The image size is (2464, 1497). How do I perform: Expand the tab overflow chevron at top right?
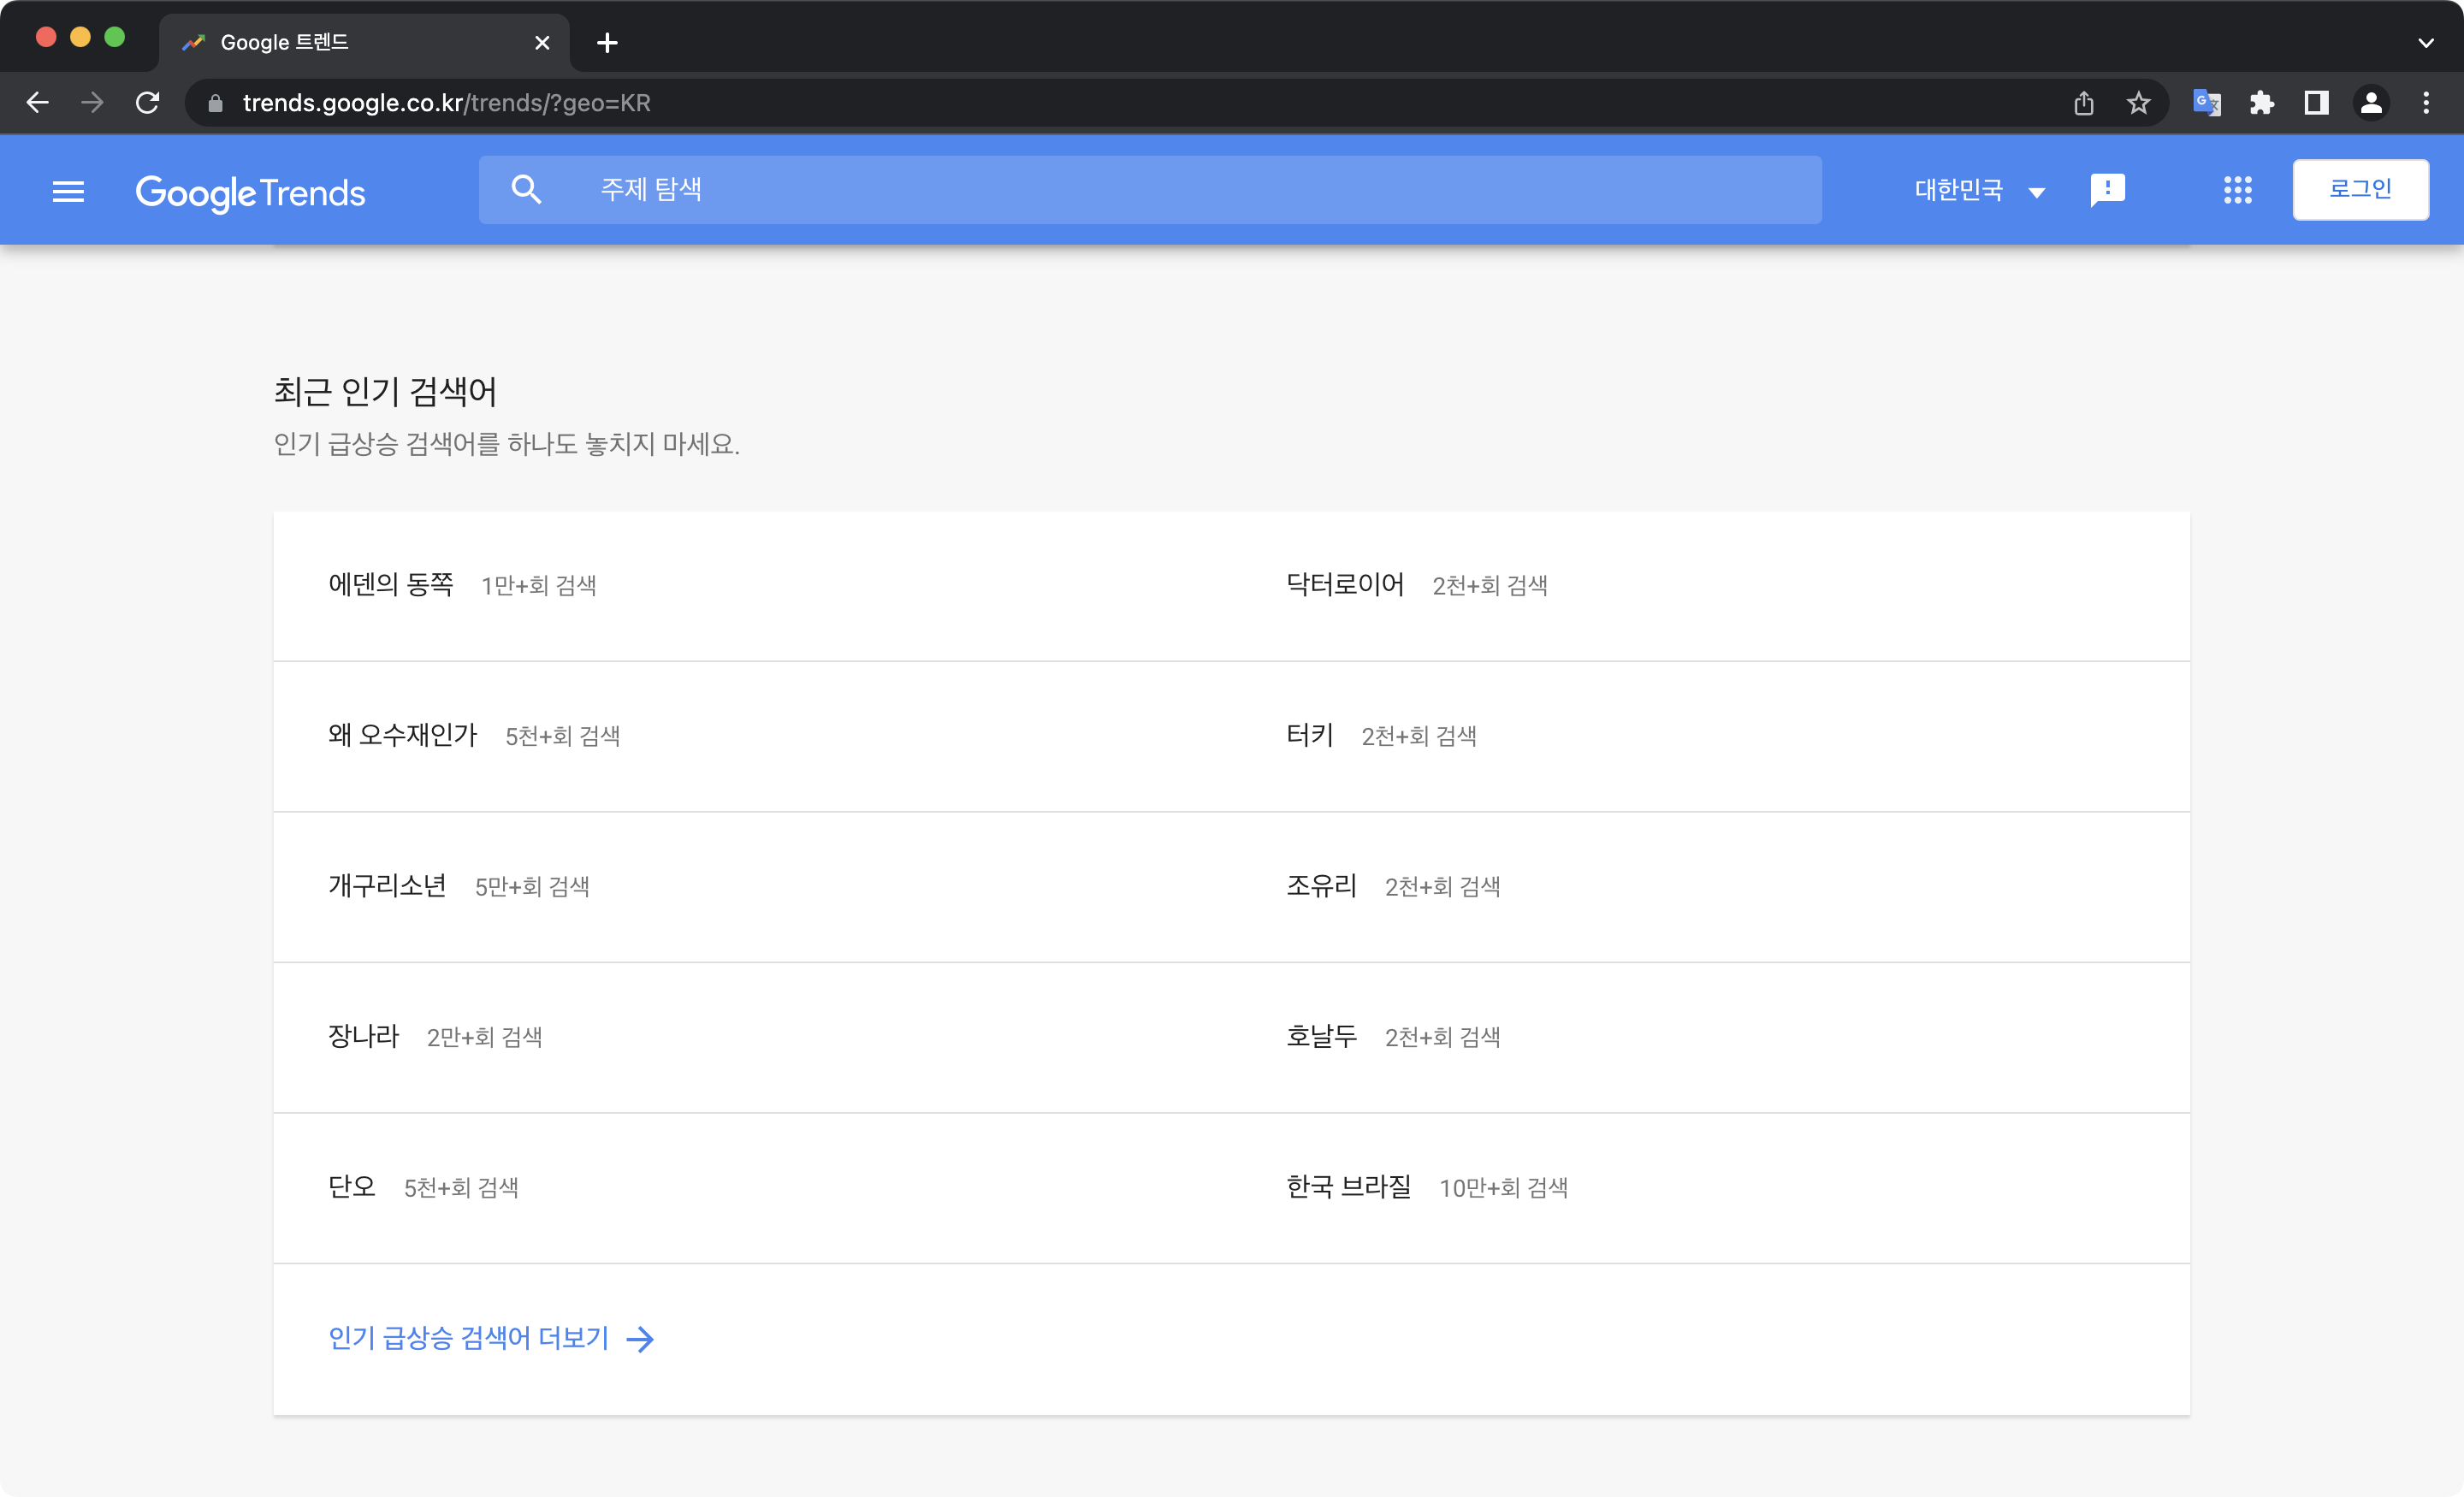coord(2426,42)
